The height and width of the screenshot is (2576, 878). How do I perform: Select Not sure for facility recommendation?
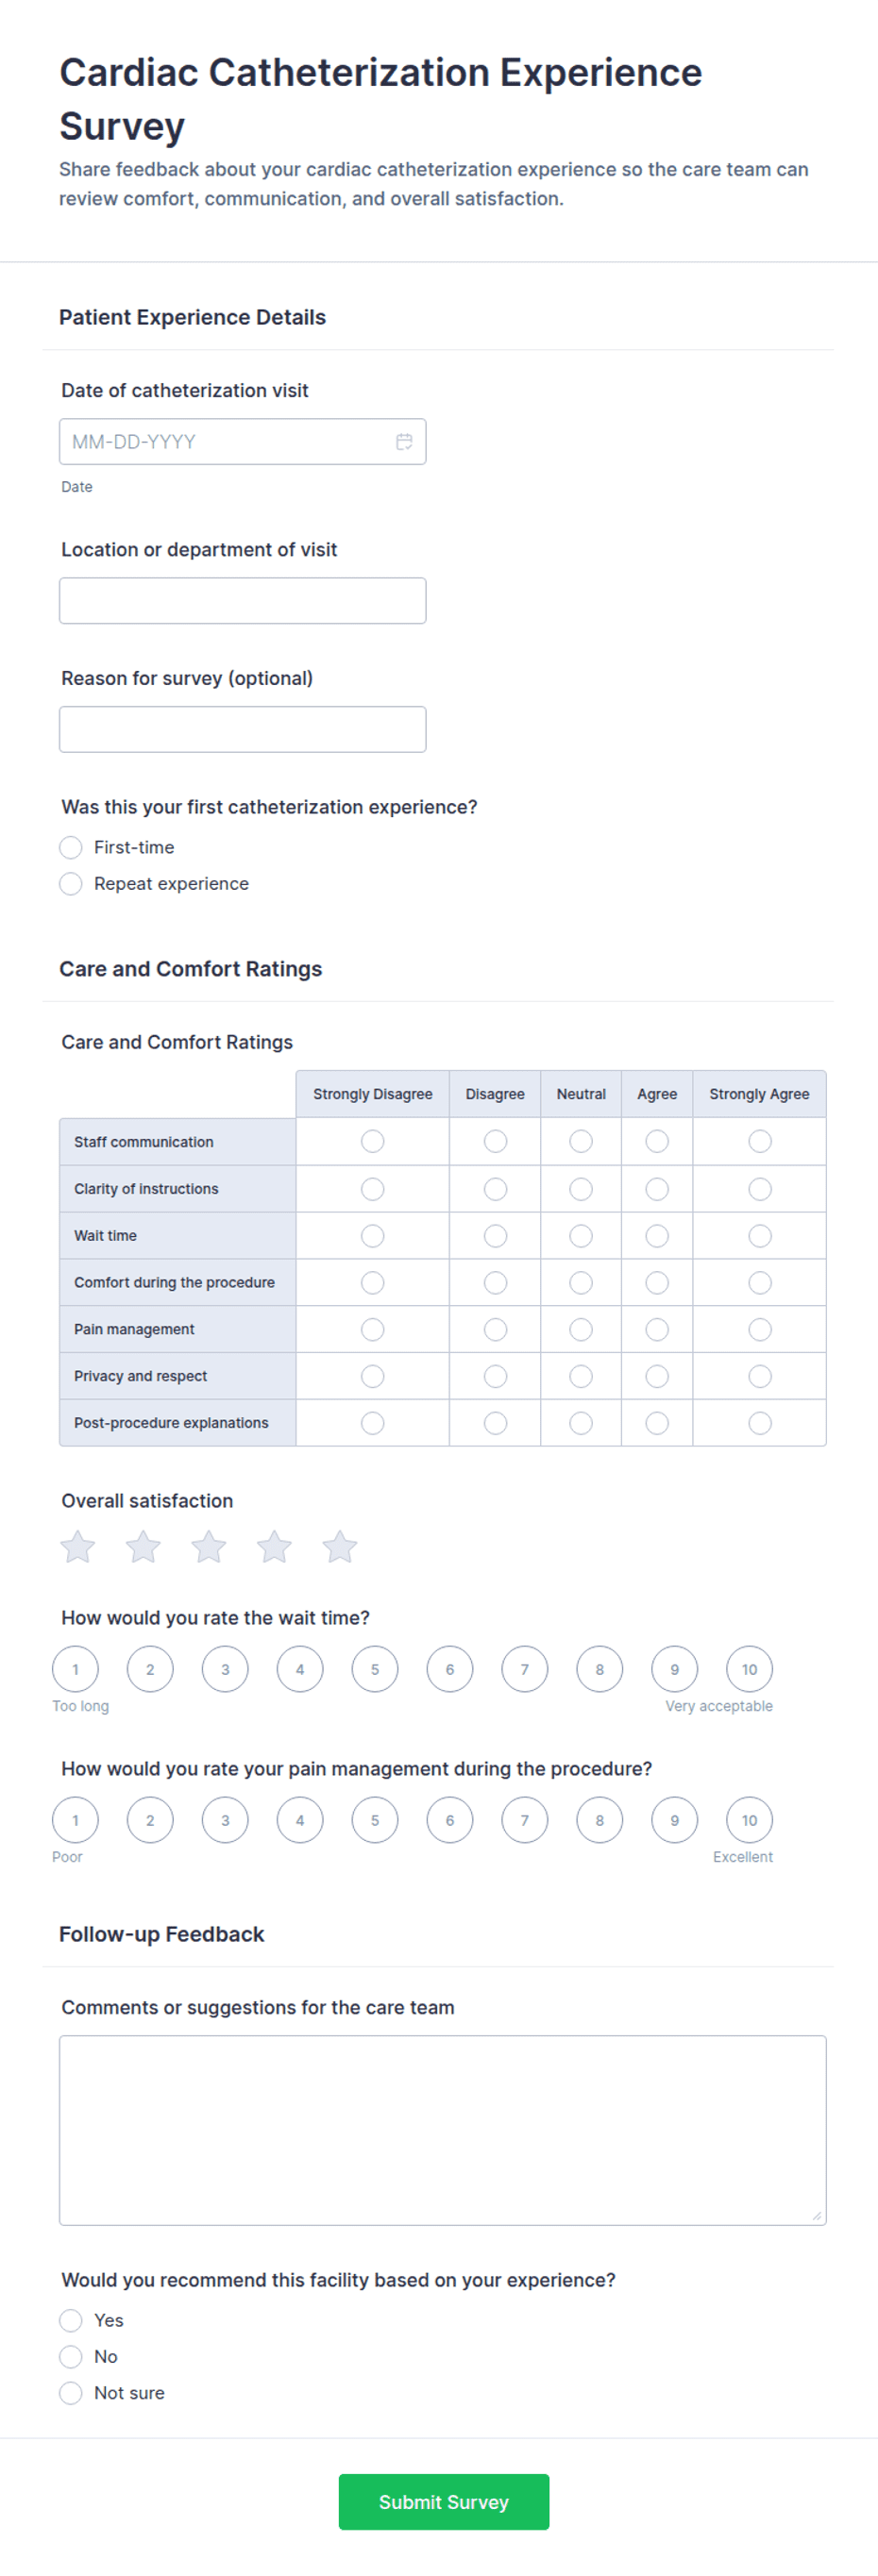coord(71,2393)
